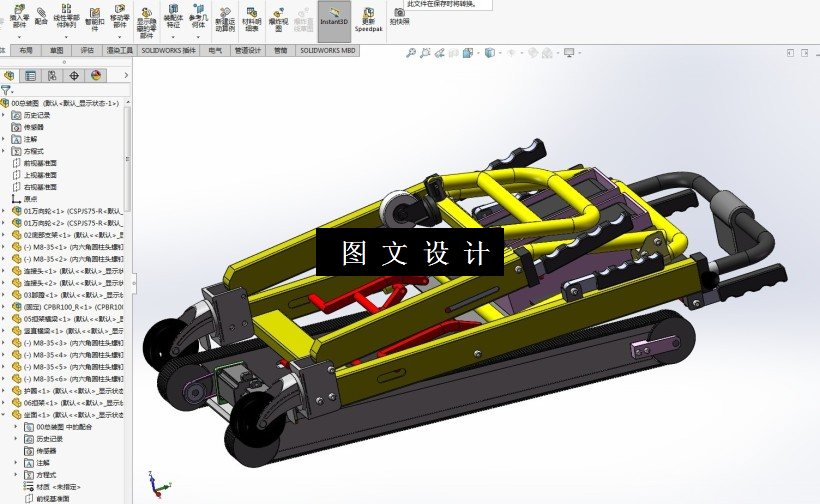Switch to the 布局 (Layout) tab
The image size is (820, 504).
26,50
